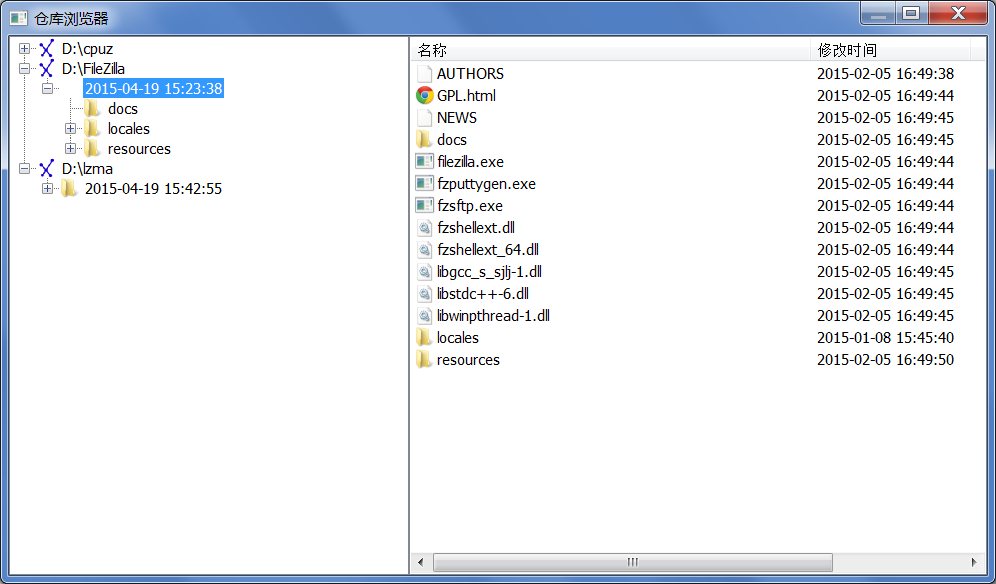Viewport: 996px width, 584px height.
Task: Sort the list by 名称 column header
Action: coord(610,50)
